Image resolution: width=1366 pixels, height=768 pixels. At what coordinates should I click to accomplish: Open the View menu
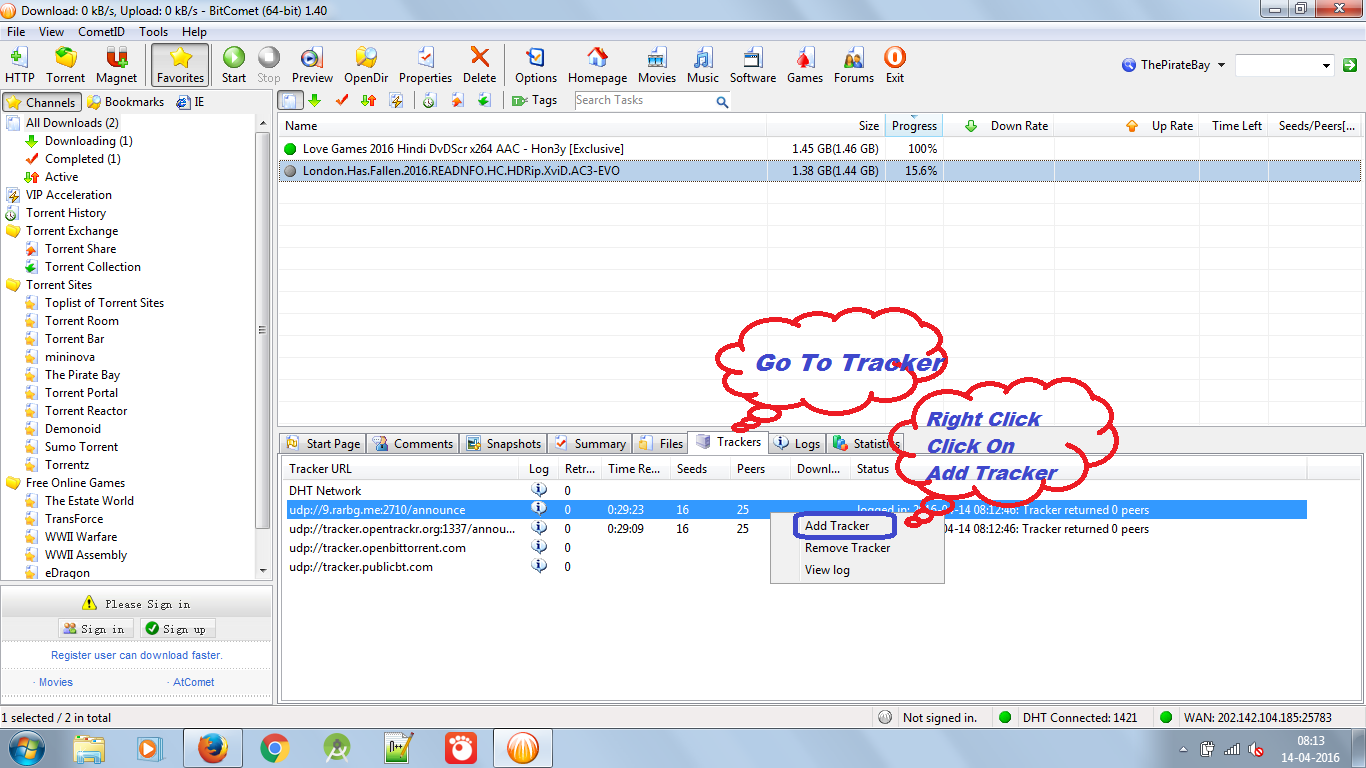click(51, 32)
